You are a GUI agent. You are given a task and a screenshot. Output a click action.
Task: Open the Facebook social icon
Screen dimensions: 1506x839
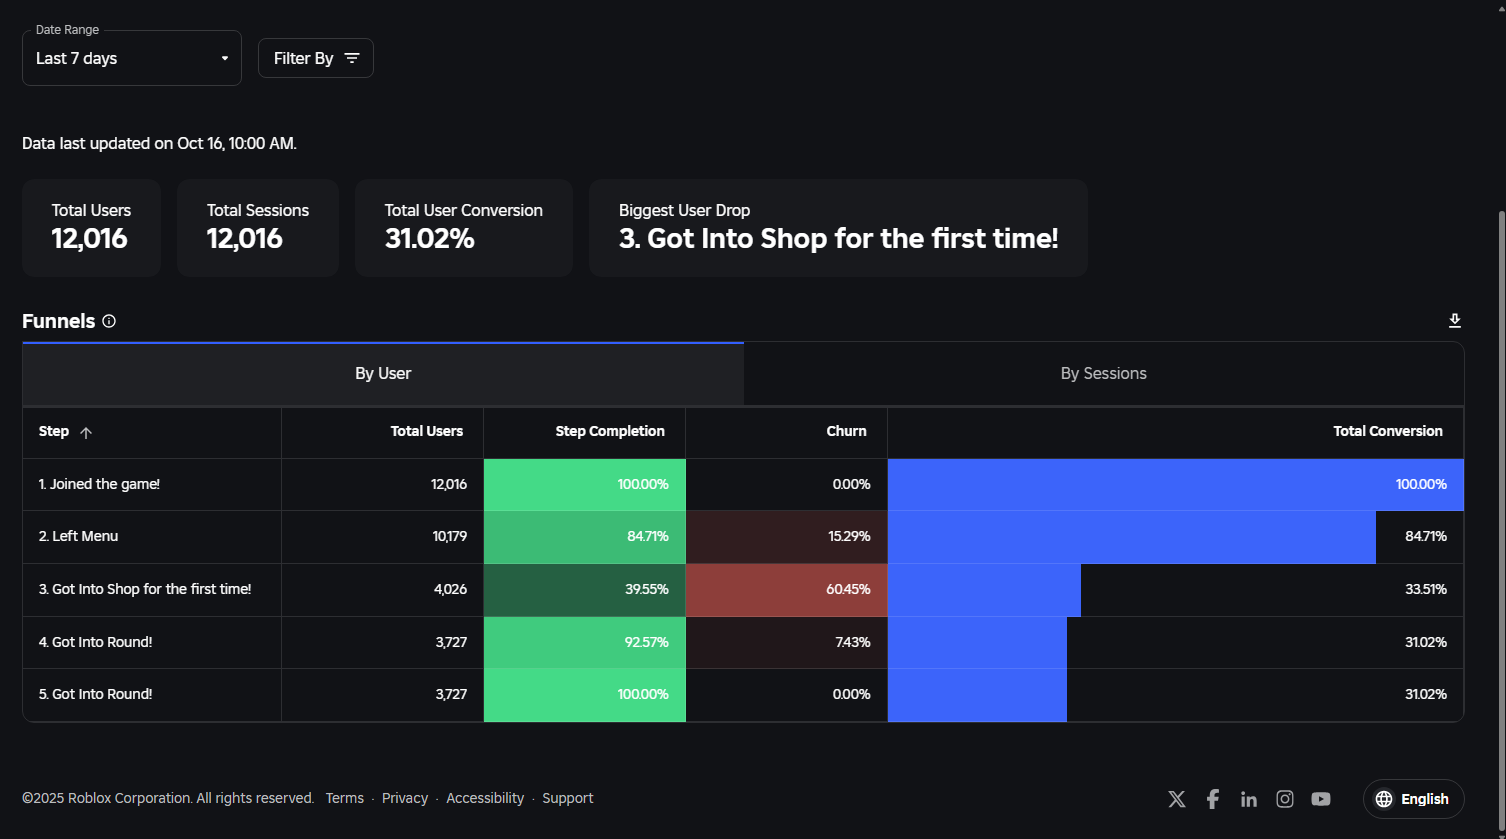tap(1213, 799)
